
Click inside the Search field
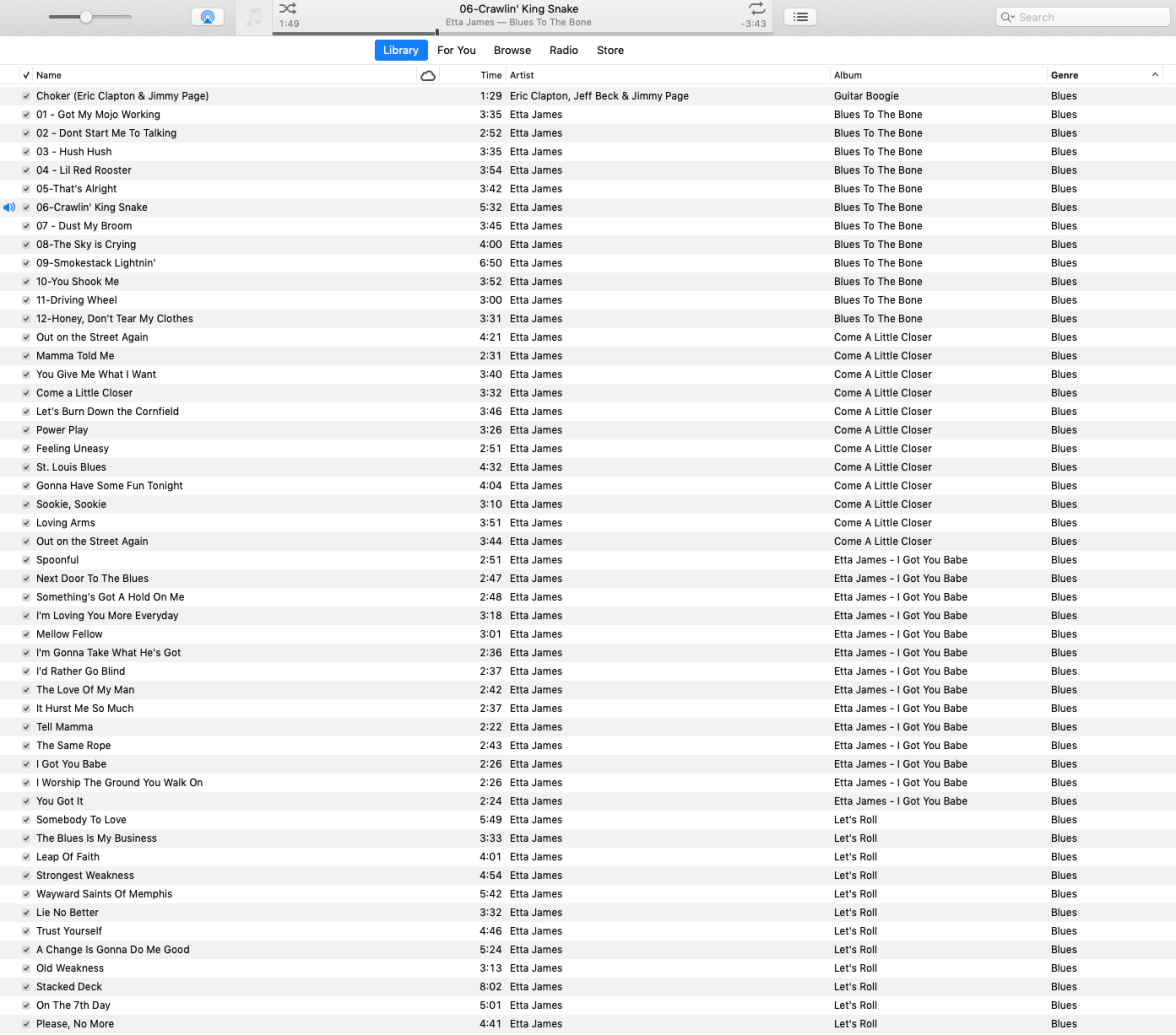[1080, 16]
